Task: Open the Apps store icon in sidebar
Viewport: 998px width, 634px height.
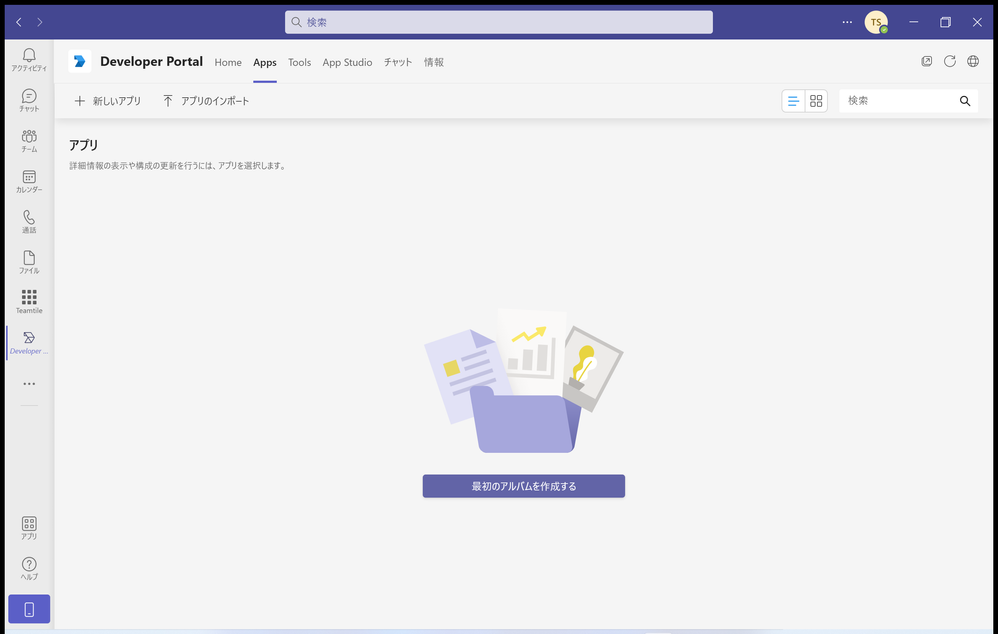Action: point(29,528)
